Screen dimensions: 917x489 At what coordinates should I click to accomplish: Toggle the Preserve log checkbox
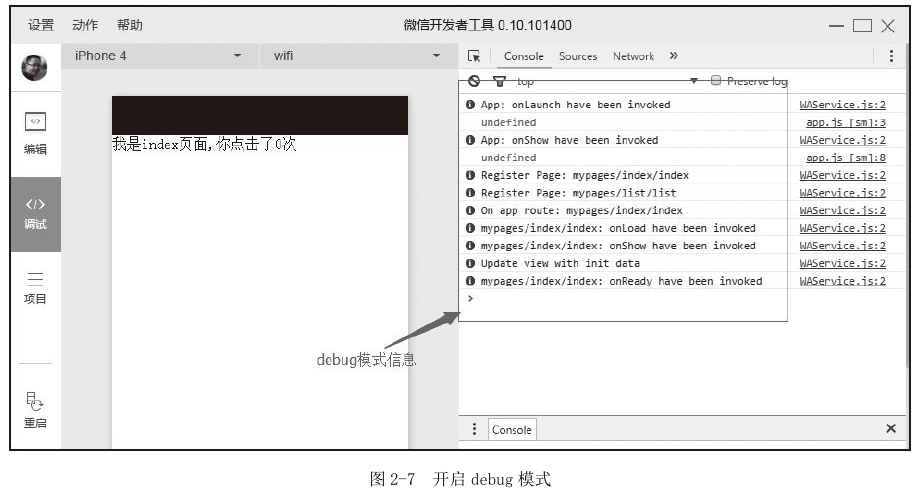[x=716, y=80]
